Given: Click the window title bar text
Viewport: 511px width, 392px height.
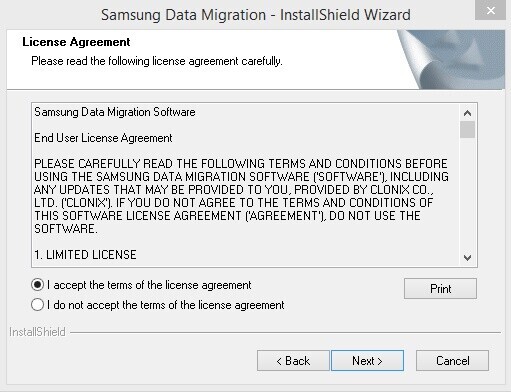Looking at the screenshot, I should click(x=256, y=15).
